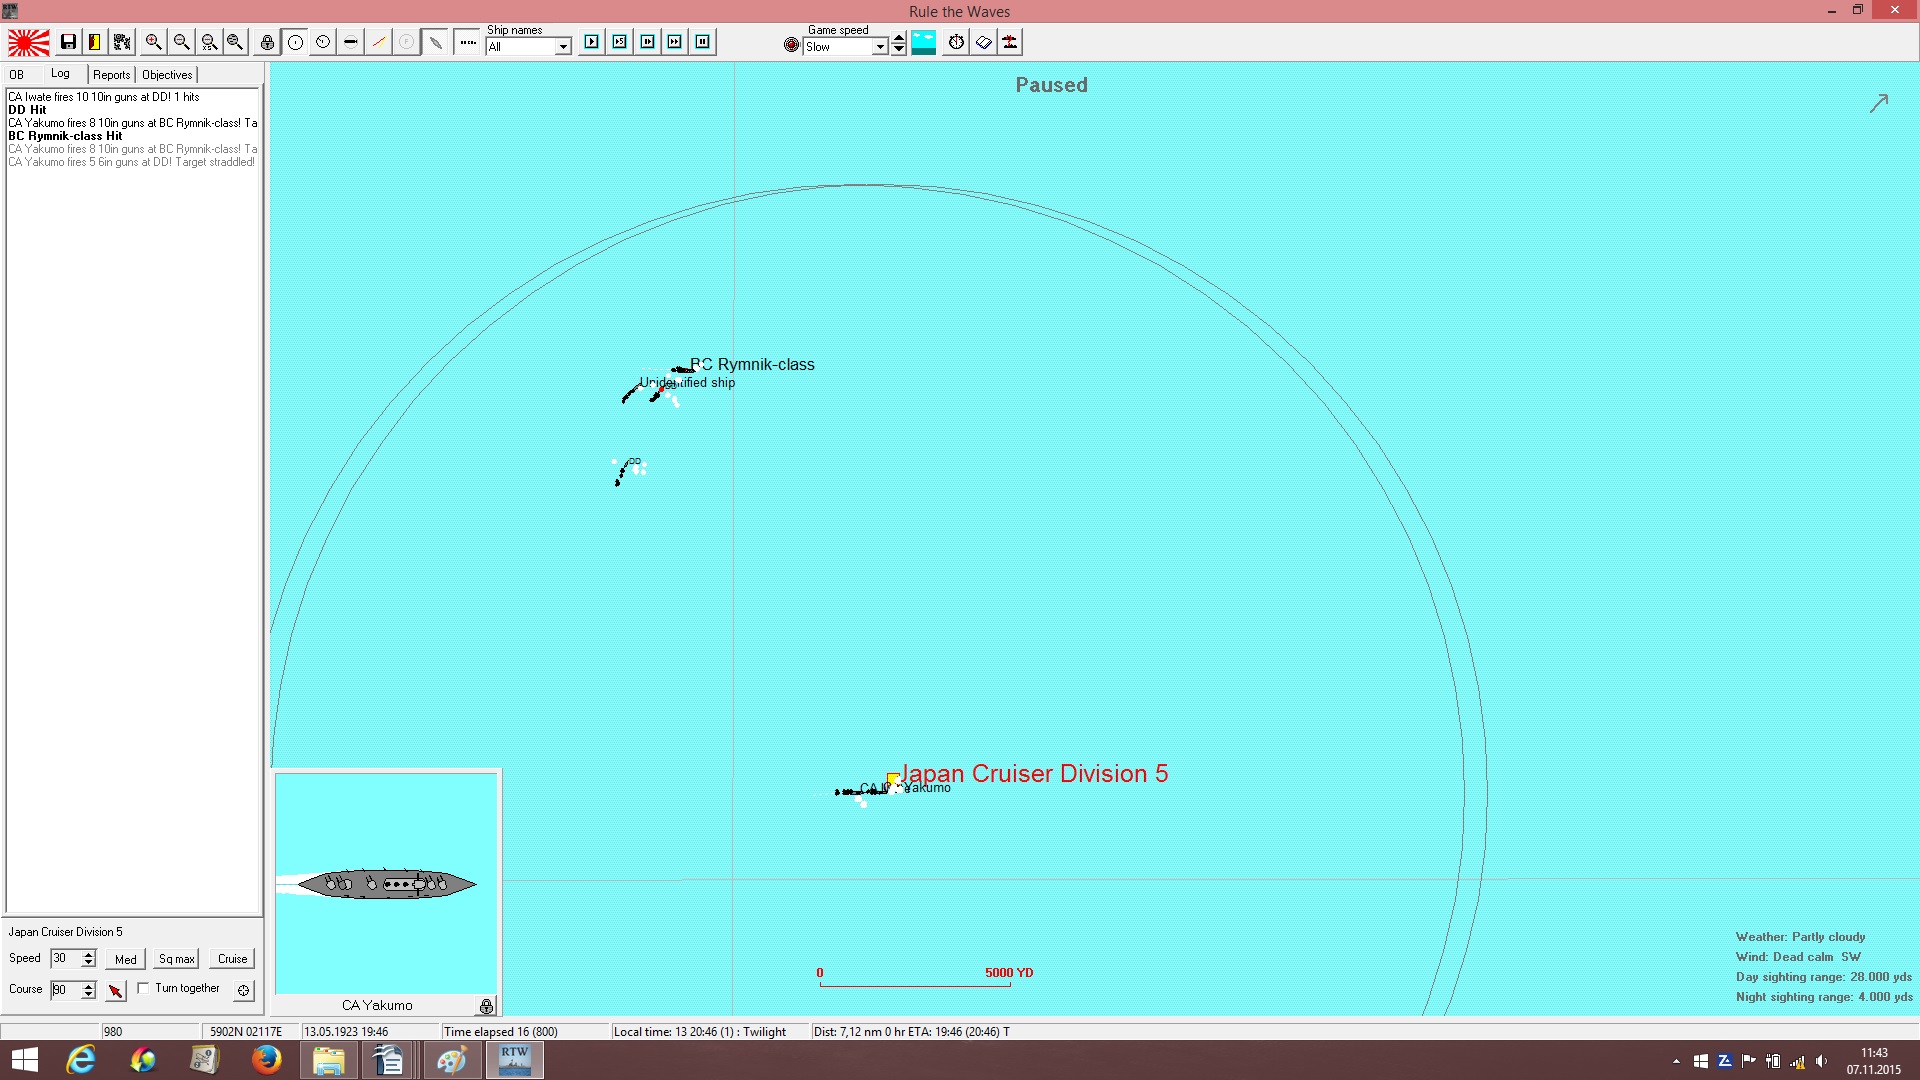Click the fast forward button
This screenshot has height=1080, width=1920.
[x=675, y=42]
